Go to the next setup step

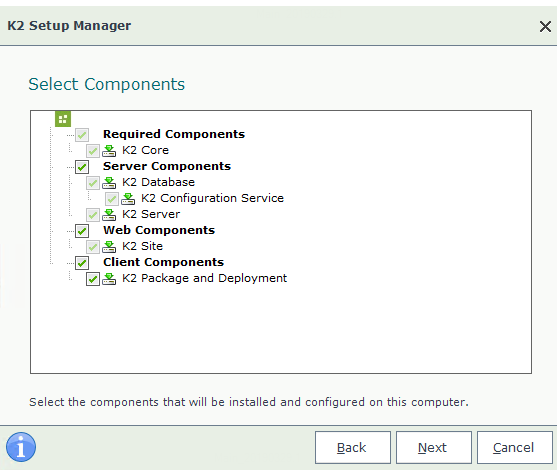[434, 448]
